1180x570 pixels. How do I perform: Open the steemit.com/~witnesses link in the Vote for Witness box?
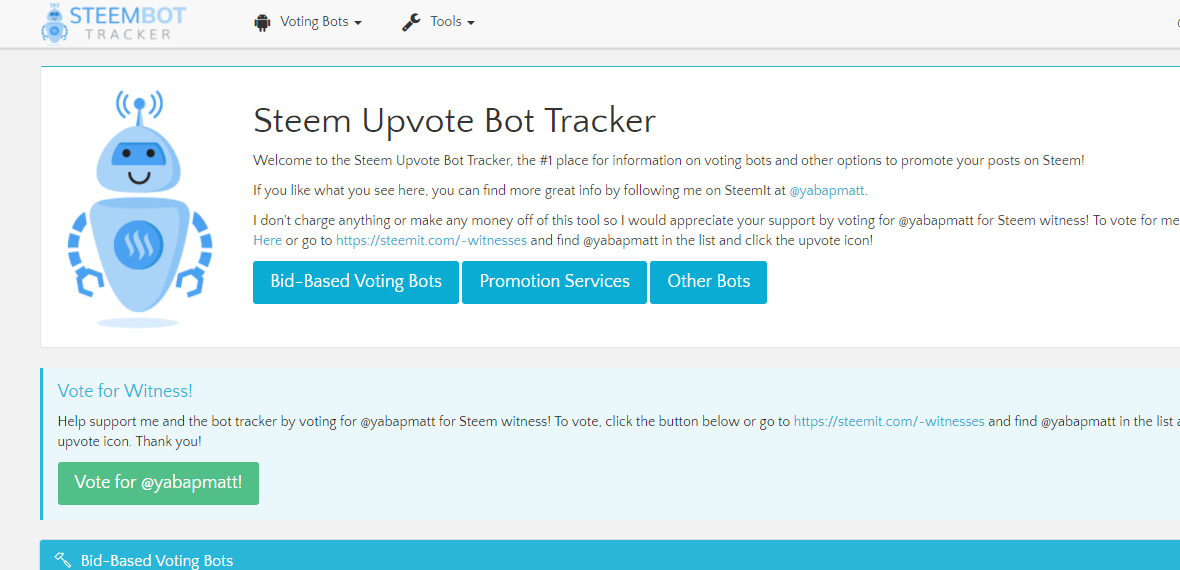click(x=889, y=422)
